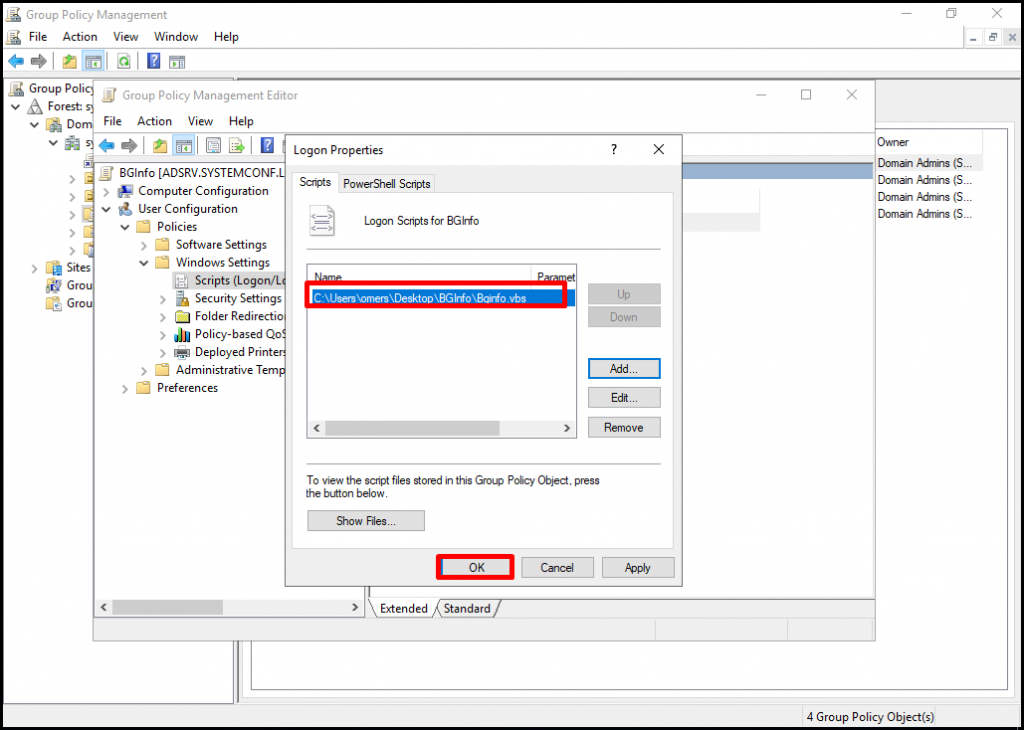Click the Forward navigation arrow in Group Policy Management
Viewport: 1024px width, 730px height.
[39, 61]
